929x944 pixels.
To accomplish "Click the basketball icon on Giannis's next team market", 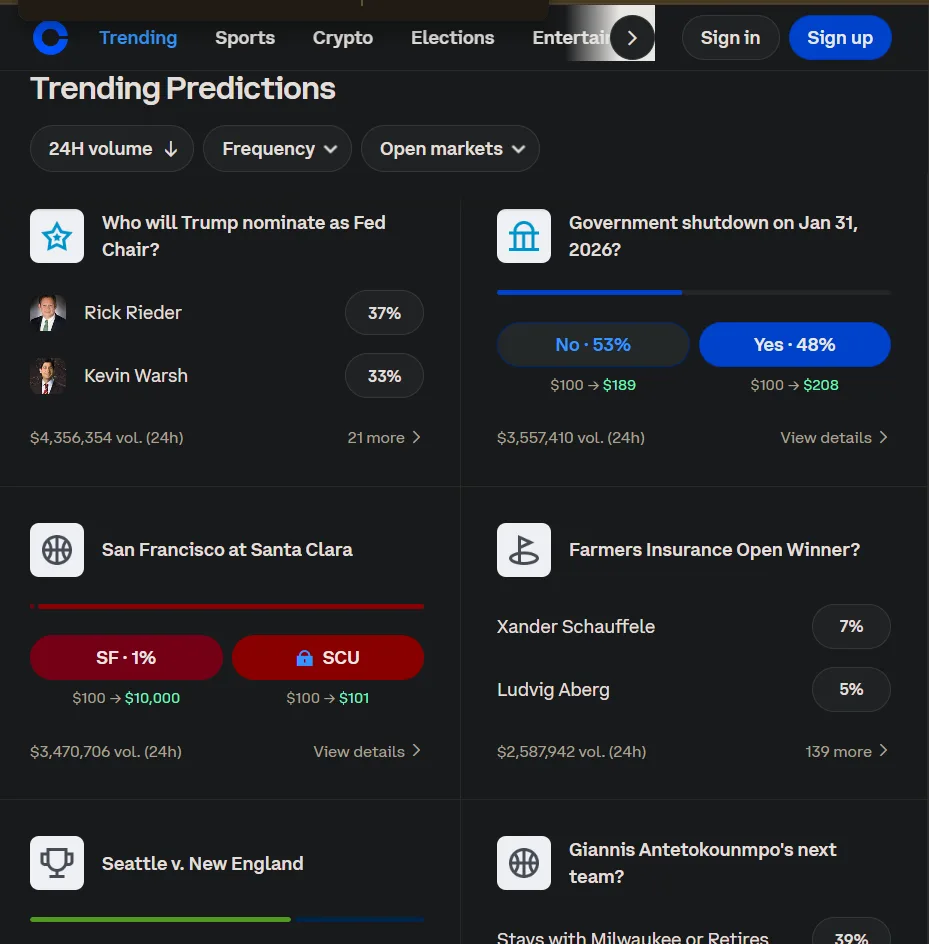I will [x=523, y=863].
